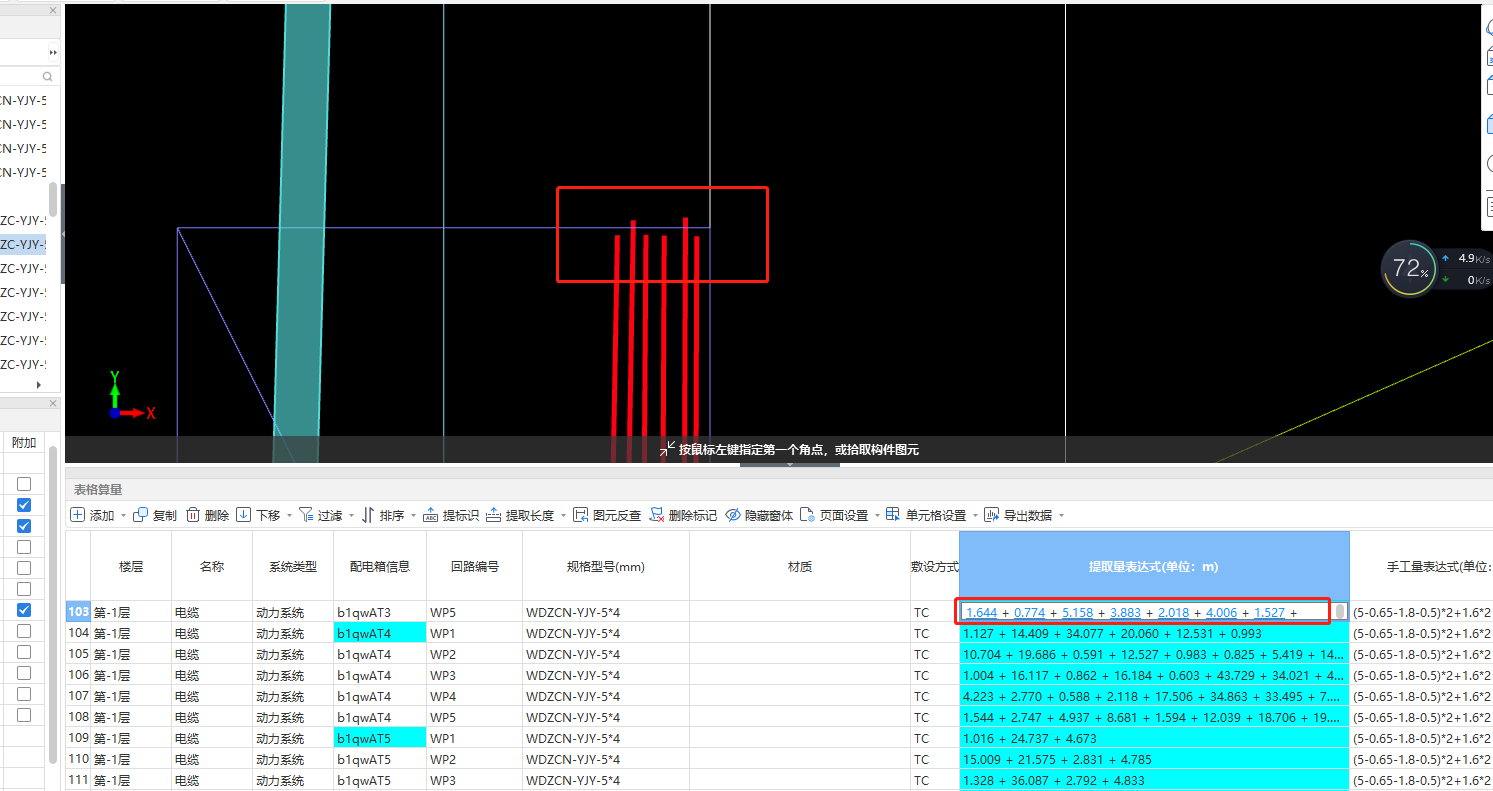Click the 导出数据 (export data) button
This screenshot has width=1493, height=791.
pyautogui.click(x=1018, y=515)
